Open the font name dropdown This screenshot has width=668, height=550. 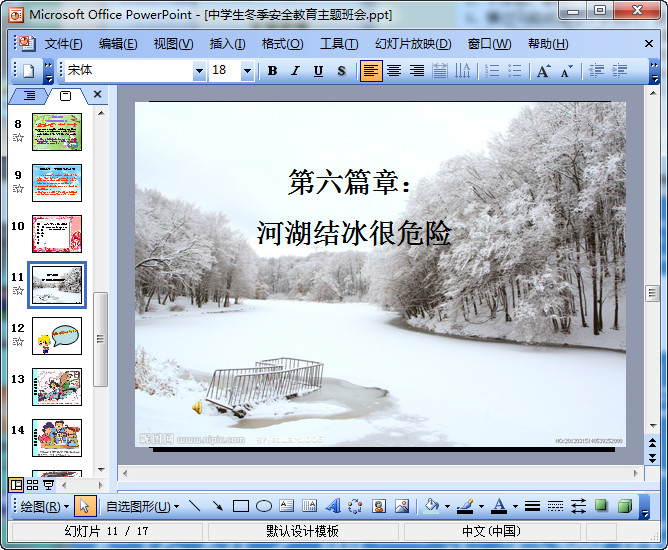pos(198,71)
